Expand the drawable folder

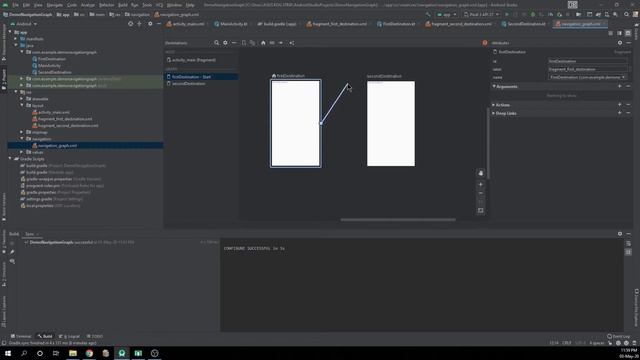coord(22,99)
